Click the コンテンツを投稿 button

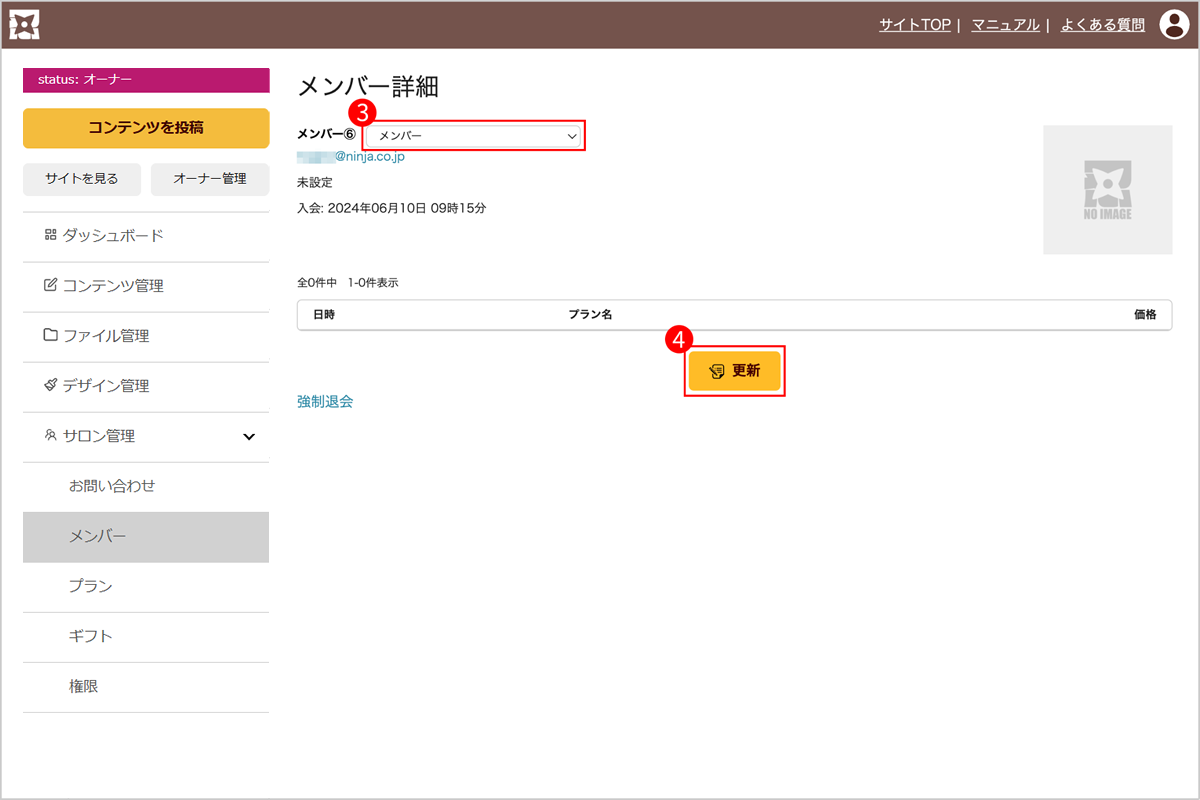tap(146, 128)
